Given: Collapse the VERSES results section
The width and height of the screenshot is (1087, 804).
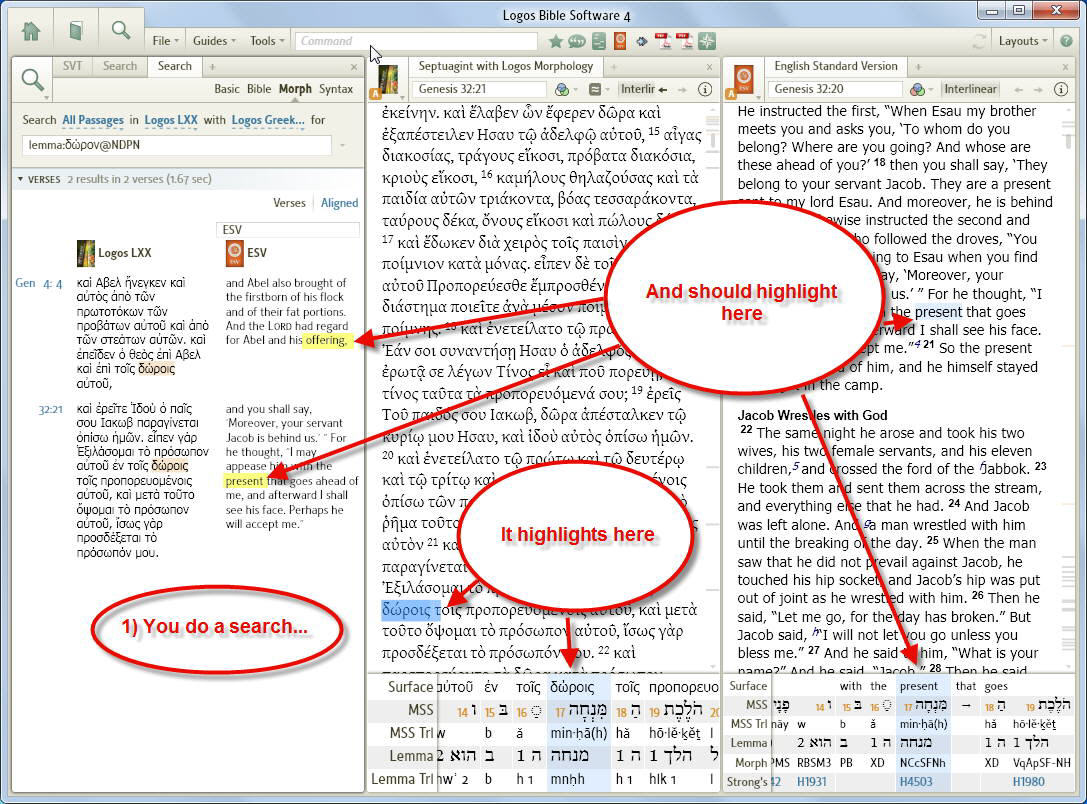Looking at the screenshot, I should [x=20, y=180].
